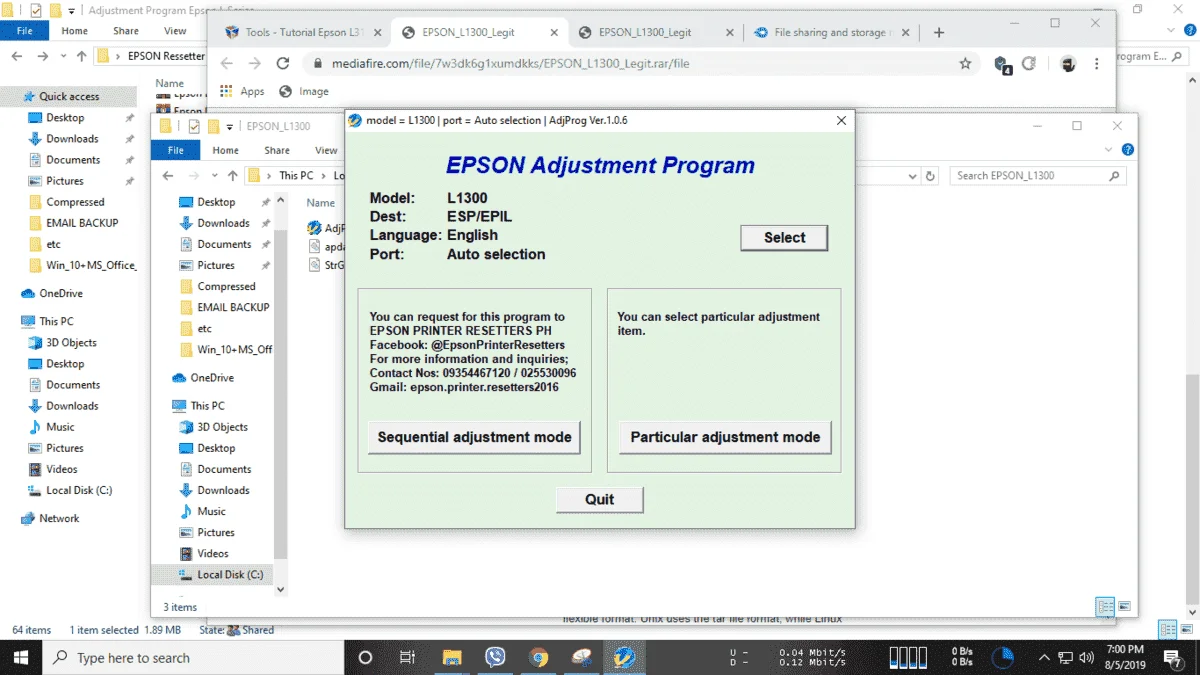Click This PC in EPSON_L1300 breadcrumb path
The width and height of the screenshot is (1200, 675).
(296, 175)
